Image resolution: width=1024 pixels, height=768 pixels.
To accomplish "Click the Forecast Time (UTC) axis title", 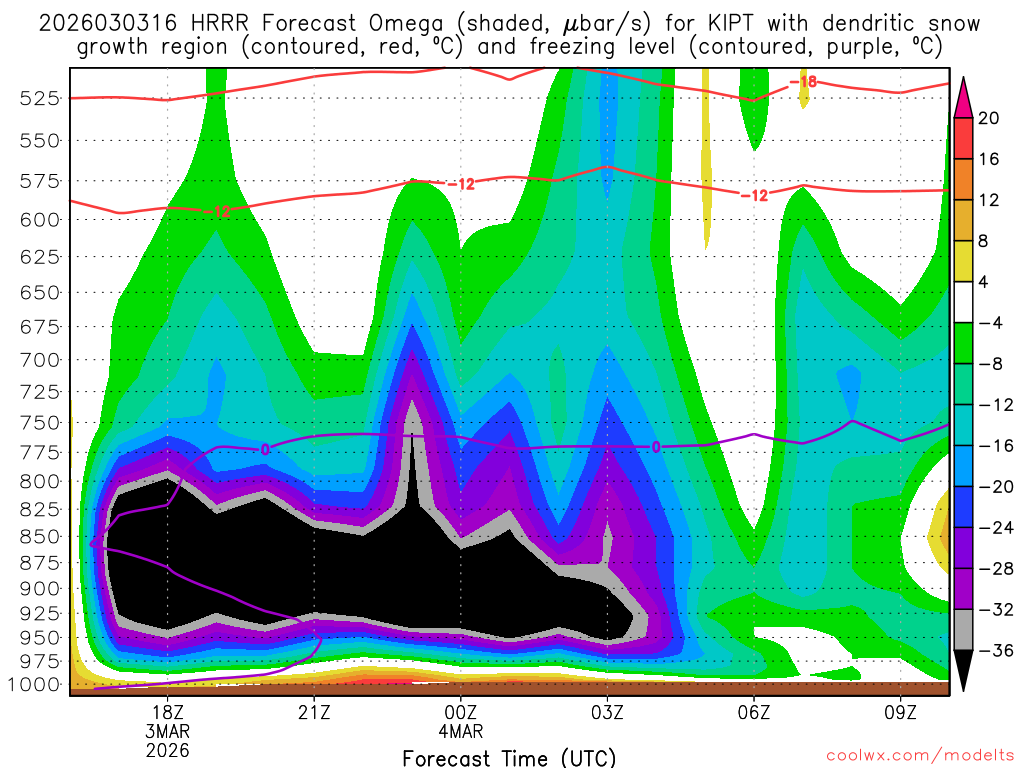I will pos(509,758).
